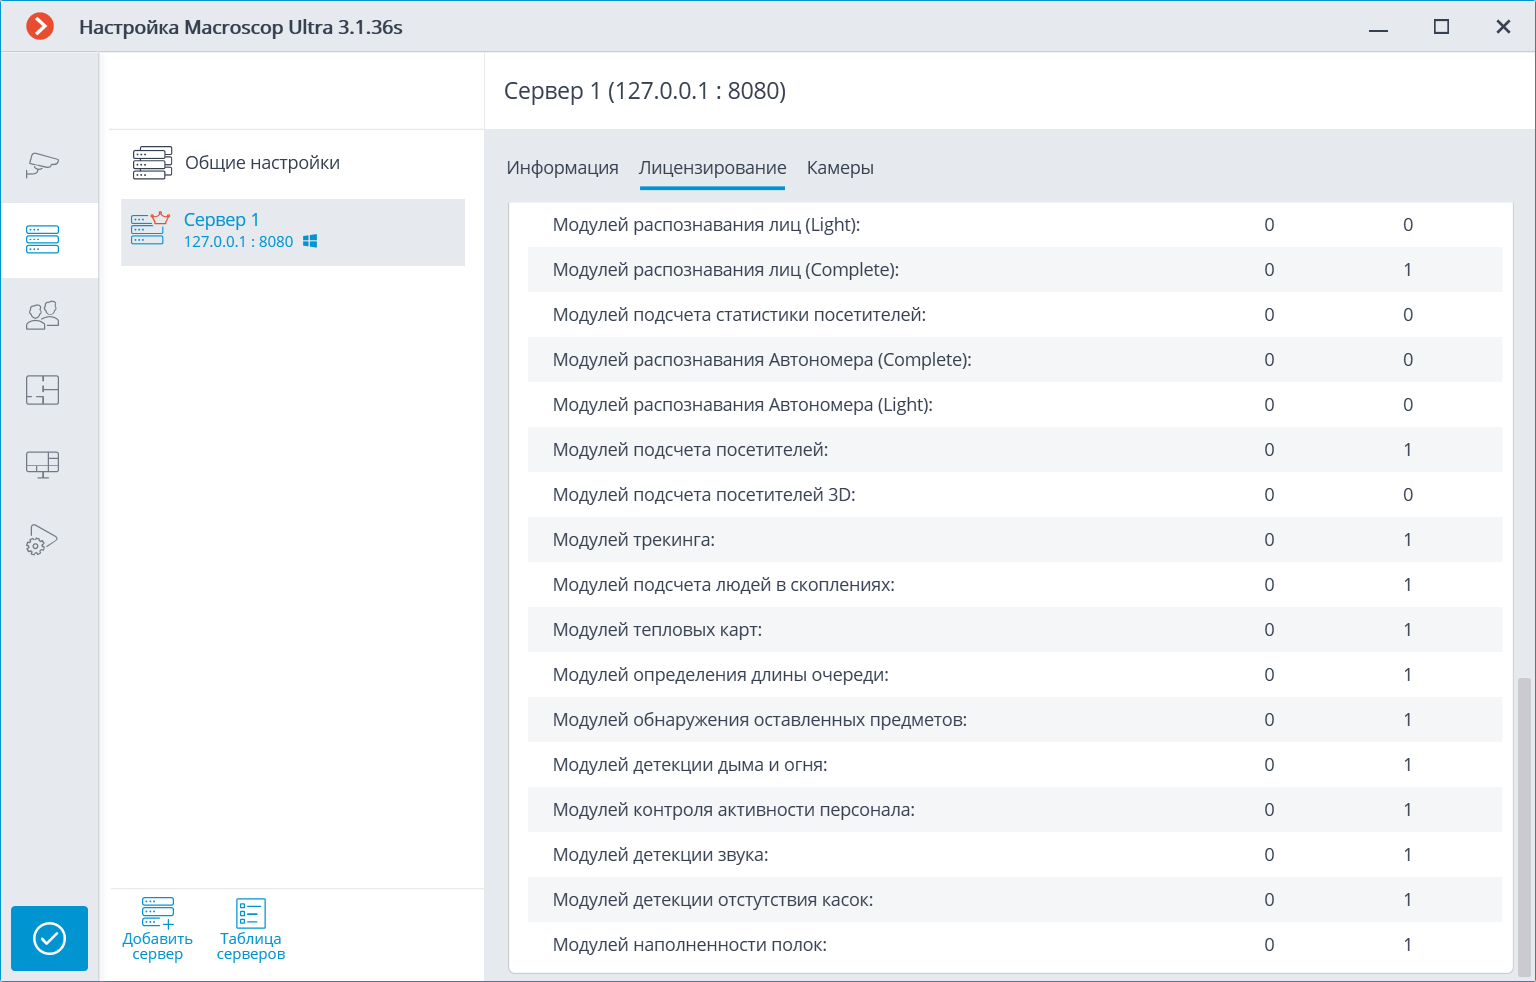Click the last value 1 for Модулей трекинга
Image resolution: width=1536 pixels, height=982 pixels.
tap(1408, 540)
